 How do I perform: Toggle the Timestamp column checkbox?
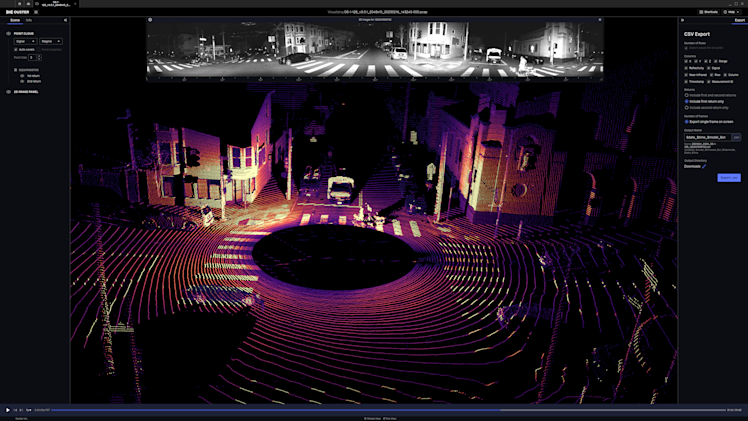coord(686,82)
